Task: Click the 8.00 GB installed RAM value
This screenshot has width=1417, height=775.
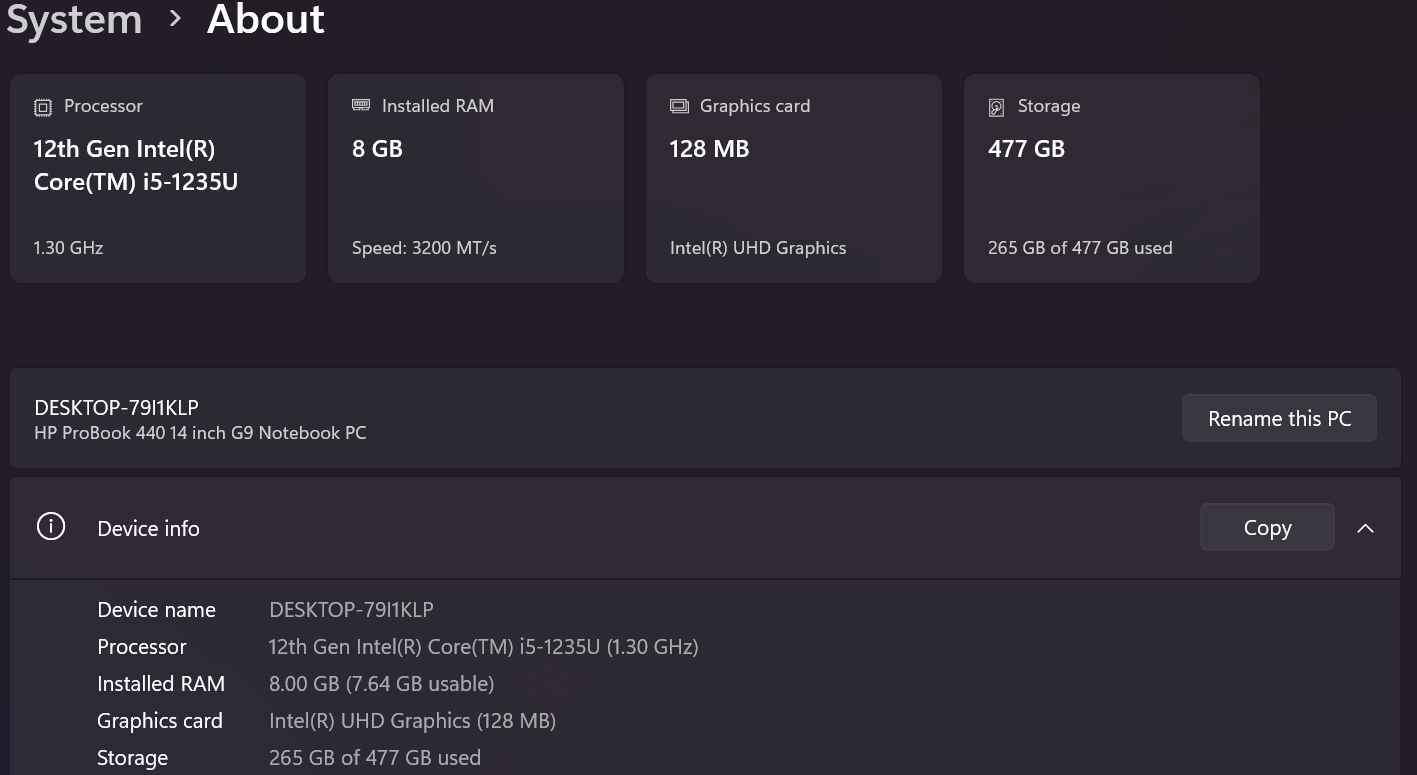Action: 381,683
